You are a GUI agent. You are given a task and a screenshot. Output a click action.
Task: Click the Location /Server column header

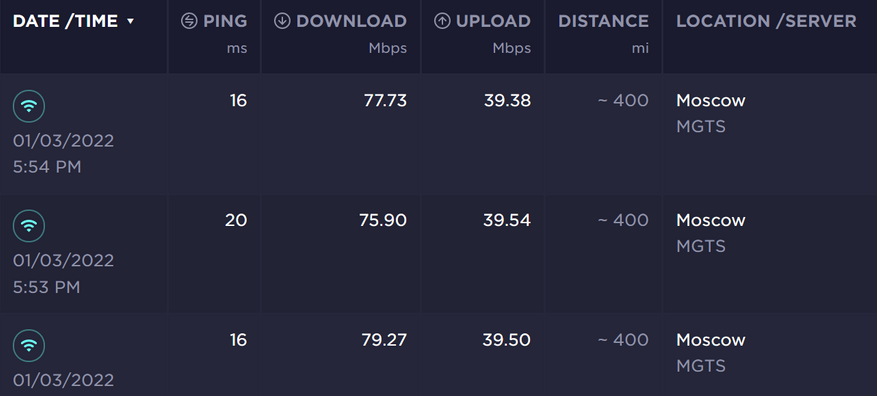point(766,21)
